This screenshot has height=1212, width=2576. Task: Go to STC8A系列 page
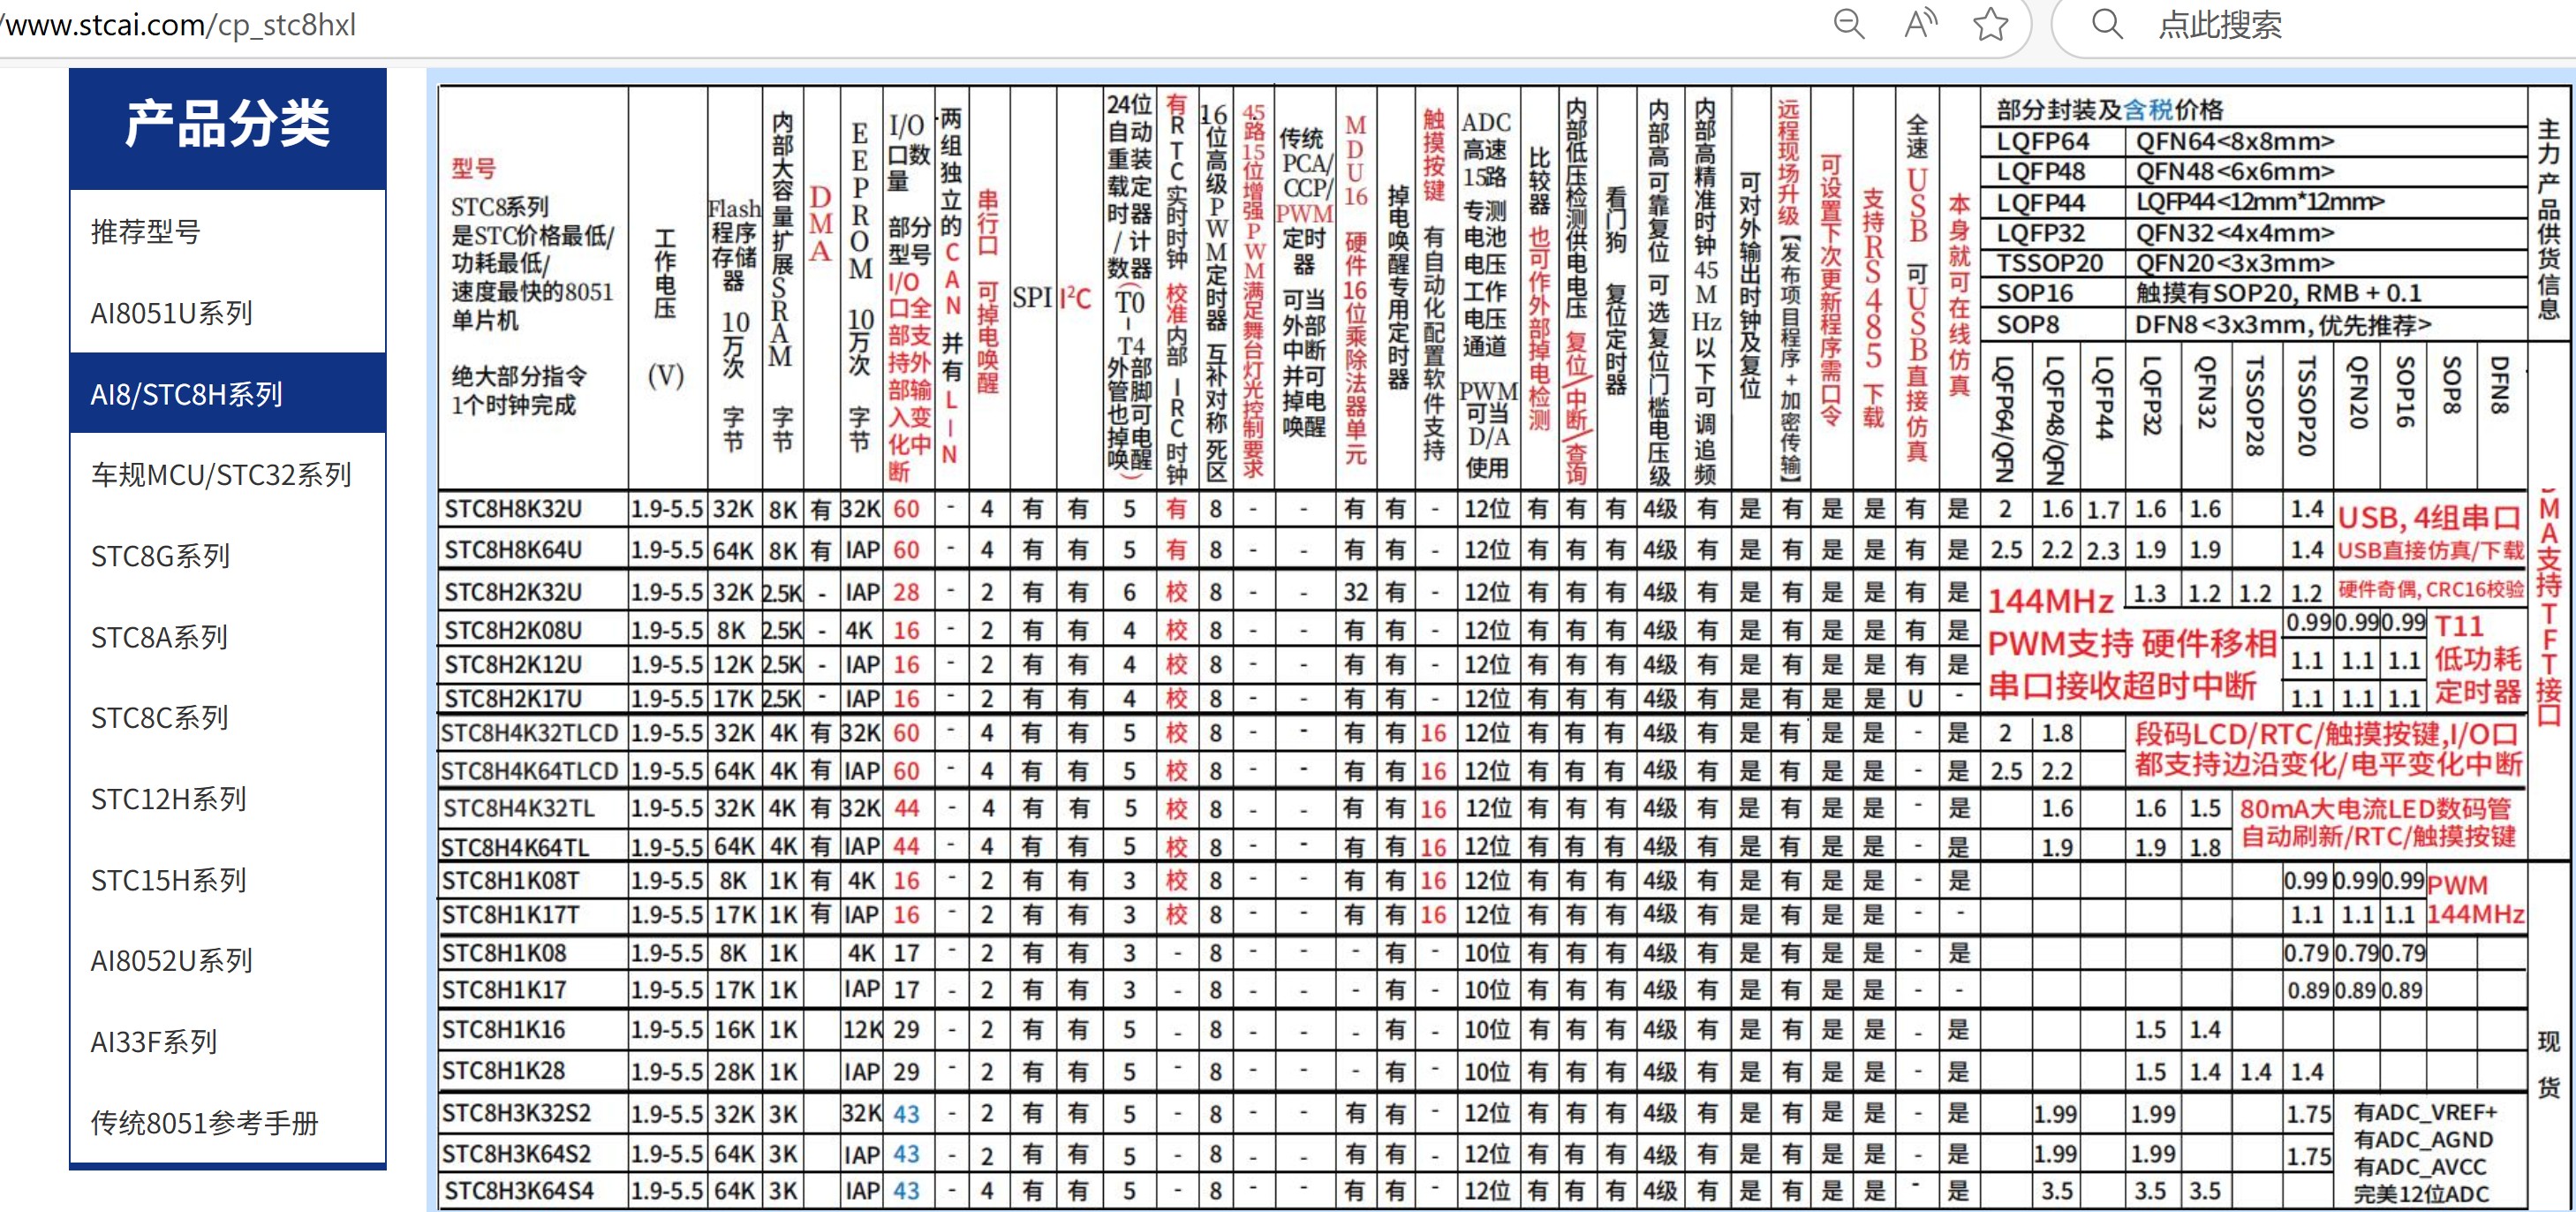tap(159, 637)
